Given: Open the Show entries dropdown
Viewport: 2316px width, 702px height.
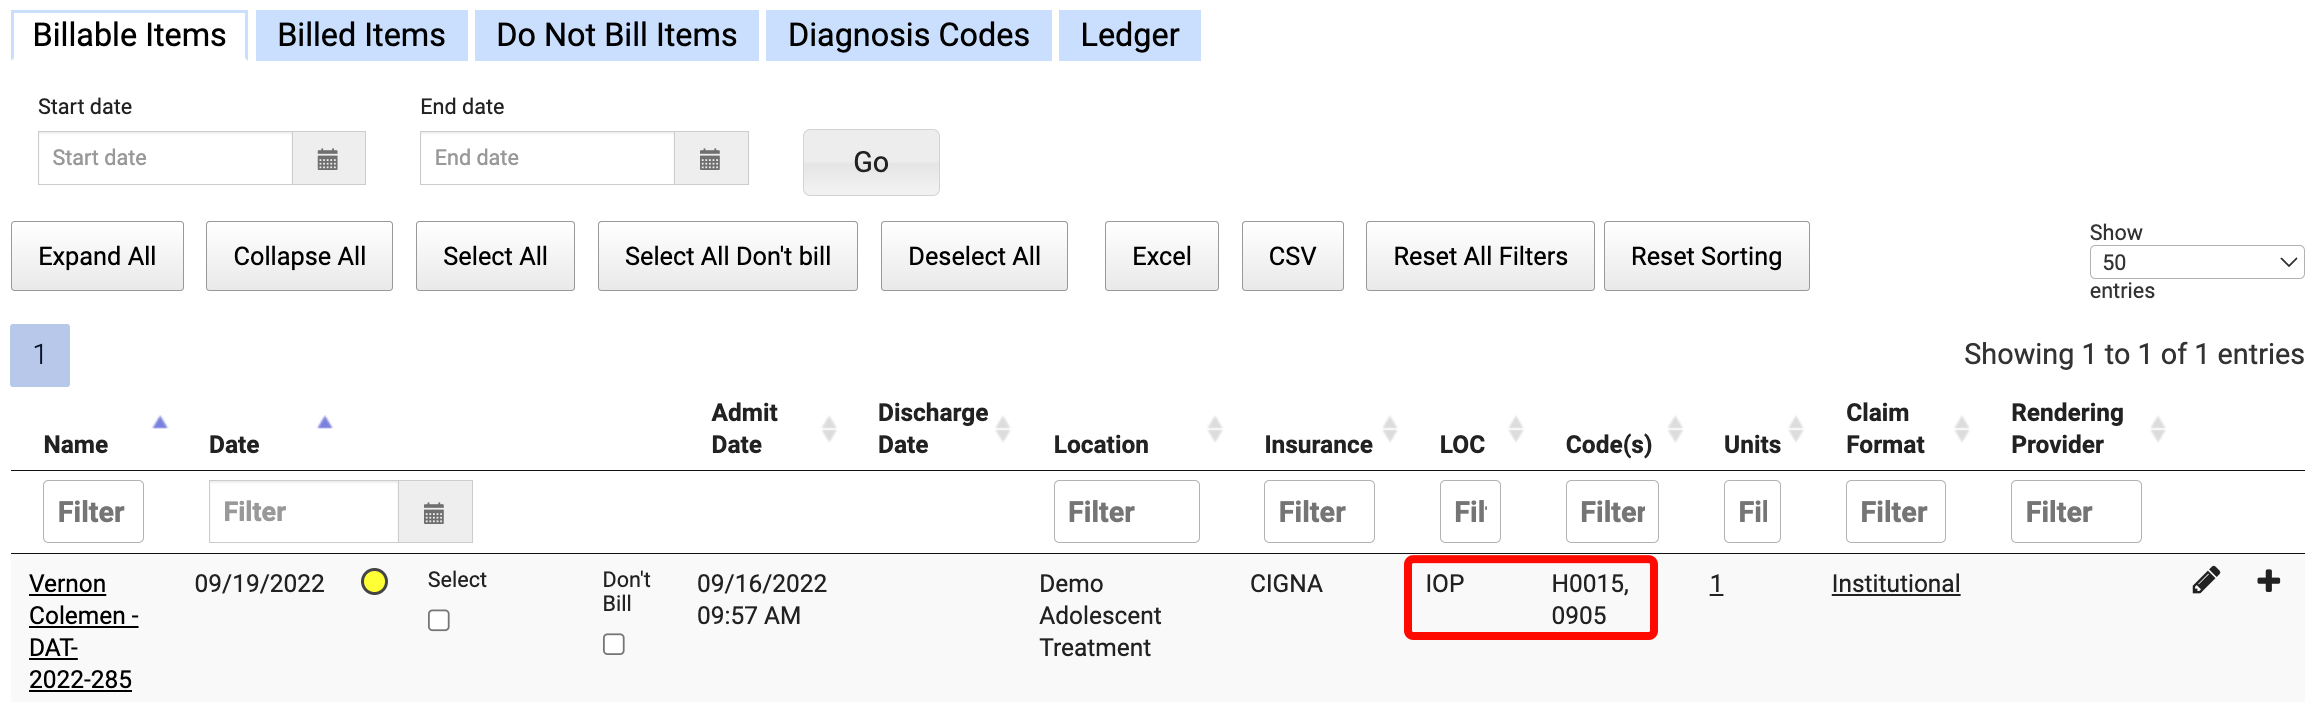Looking at the screenshot, I should pos(2196,262).
